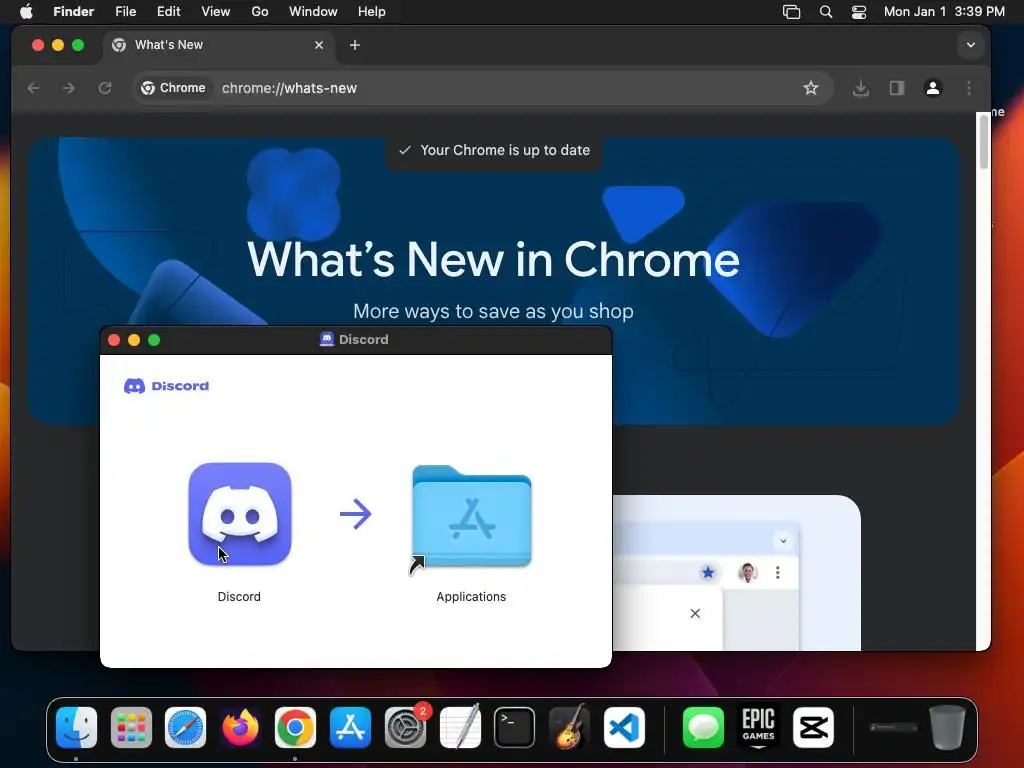Open the Chrome downloads icon
The image size is (1024, 768).
861,88
